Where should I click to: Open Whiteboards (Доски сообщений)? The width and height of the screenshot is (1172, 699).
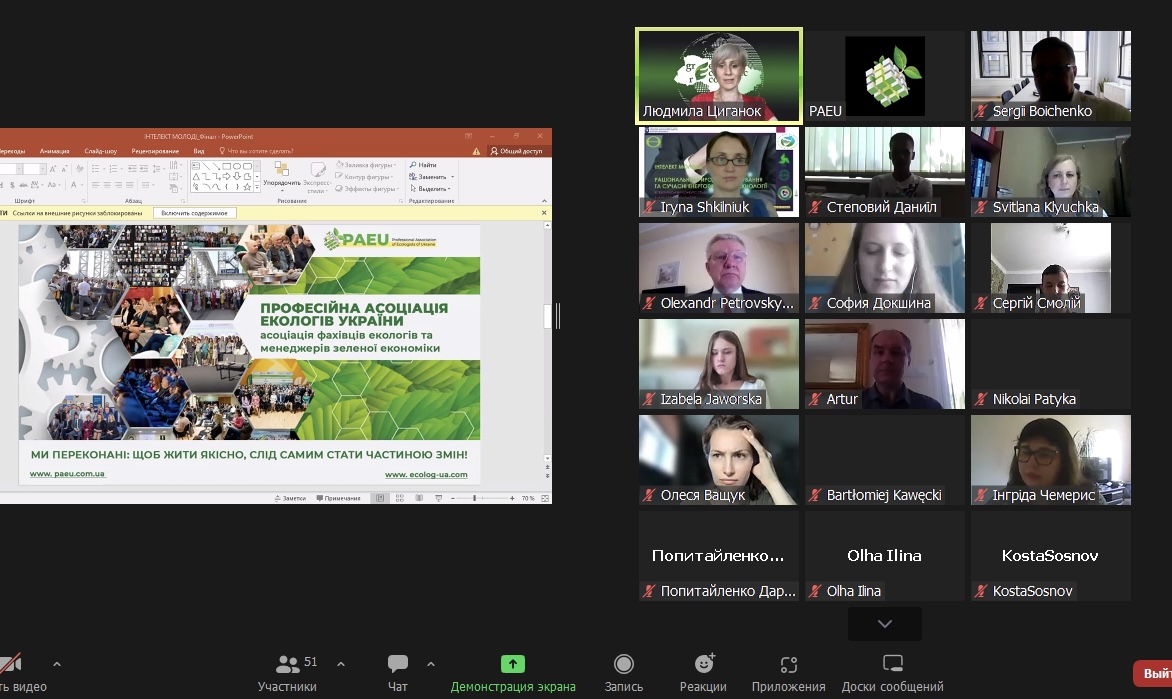[892, 672]
